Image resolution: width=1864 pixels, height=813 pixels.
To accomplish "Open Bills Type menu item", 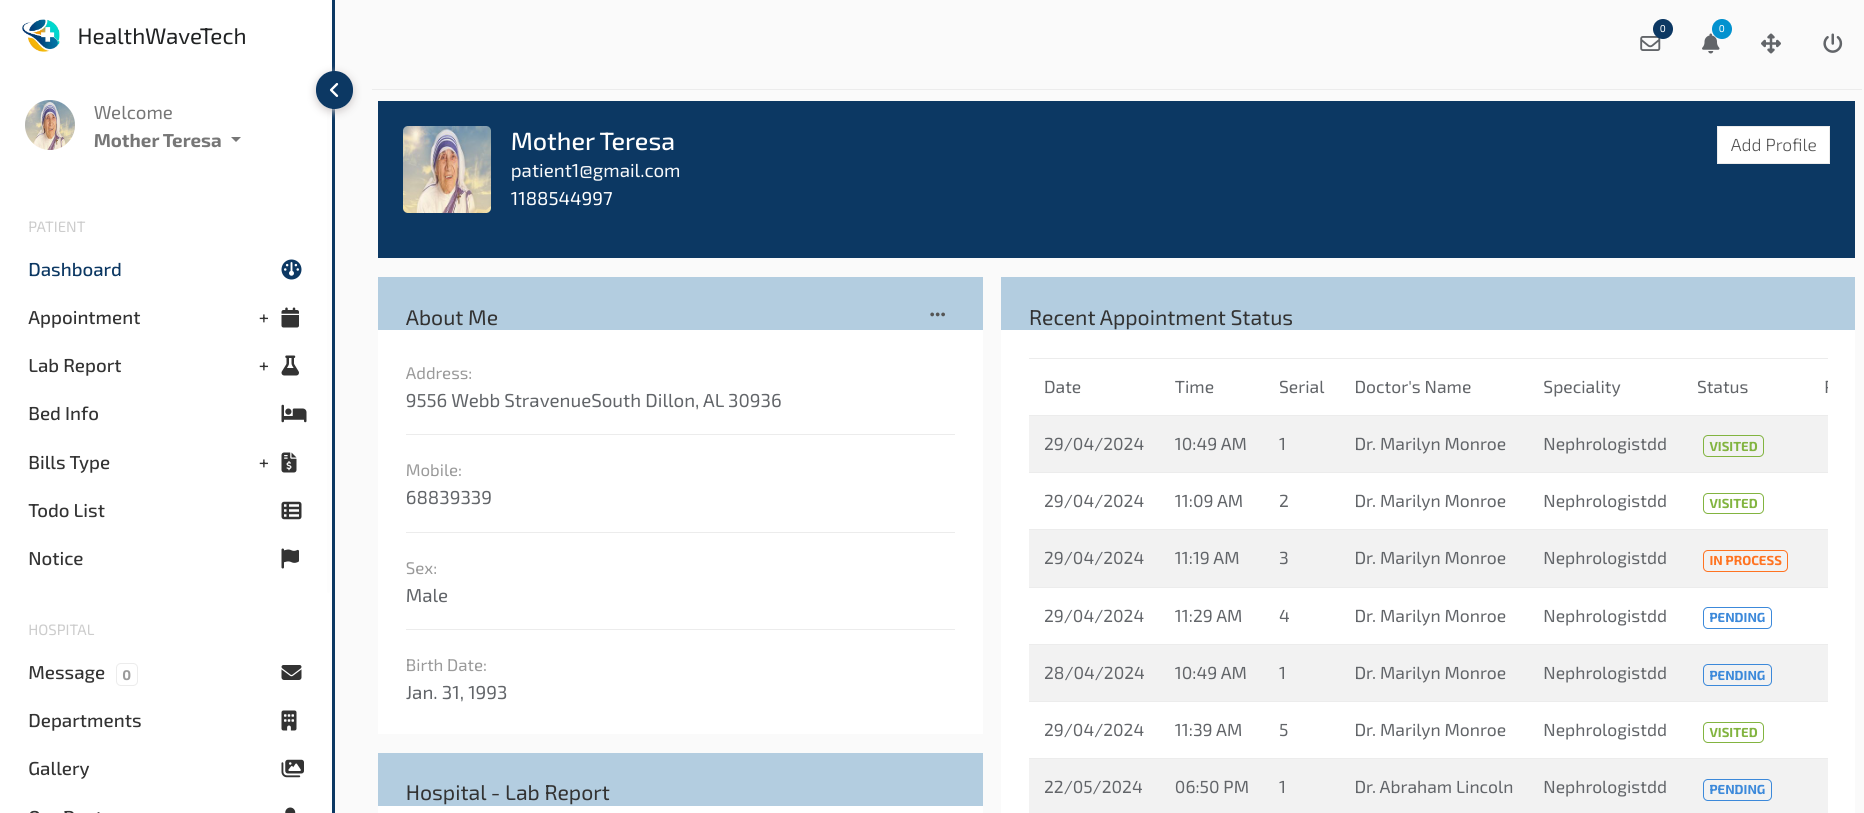I will (x=69, y=463).
